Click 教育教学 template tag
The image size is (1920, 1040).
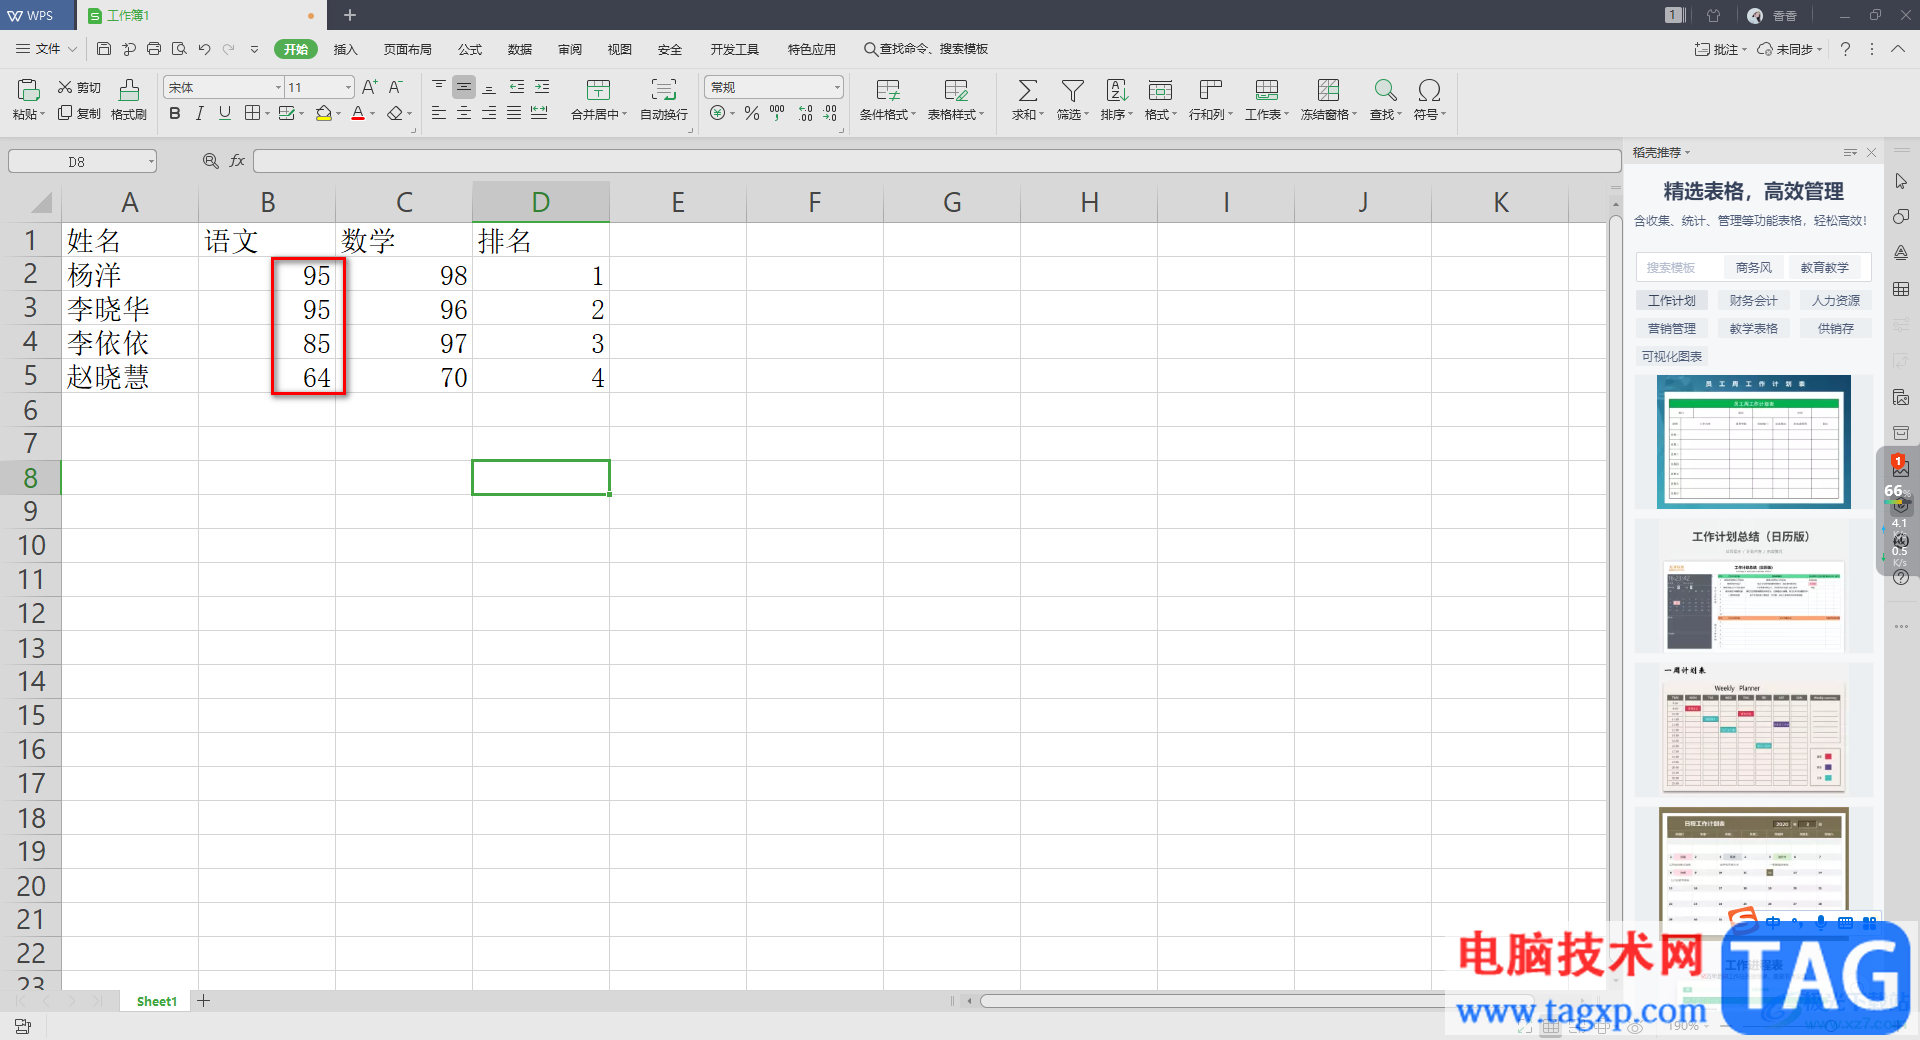[x=1824, y=268]
